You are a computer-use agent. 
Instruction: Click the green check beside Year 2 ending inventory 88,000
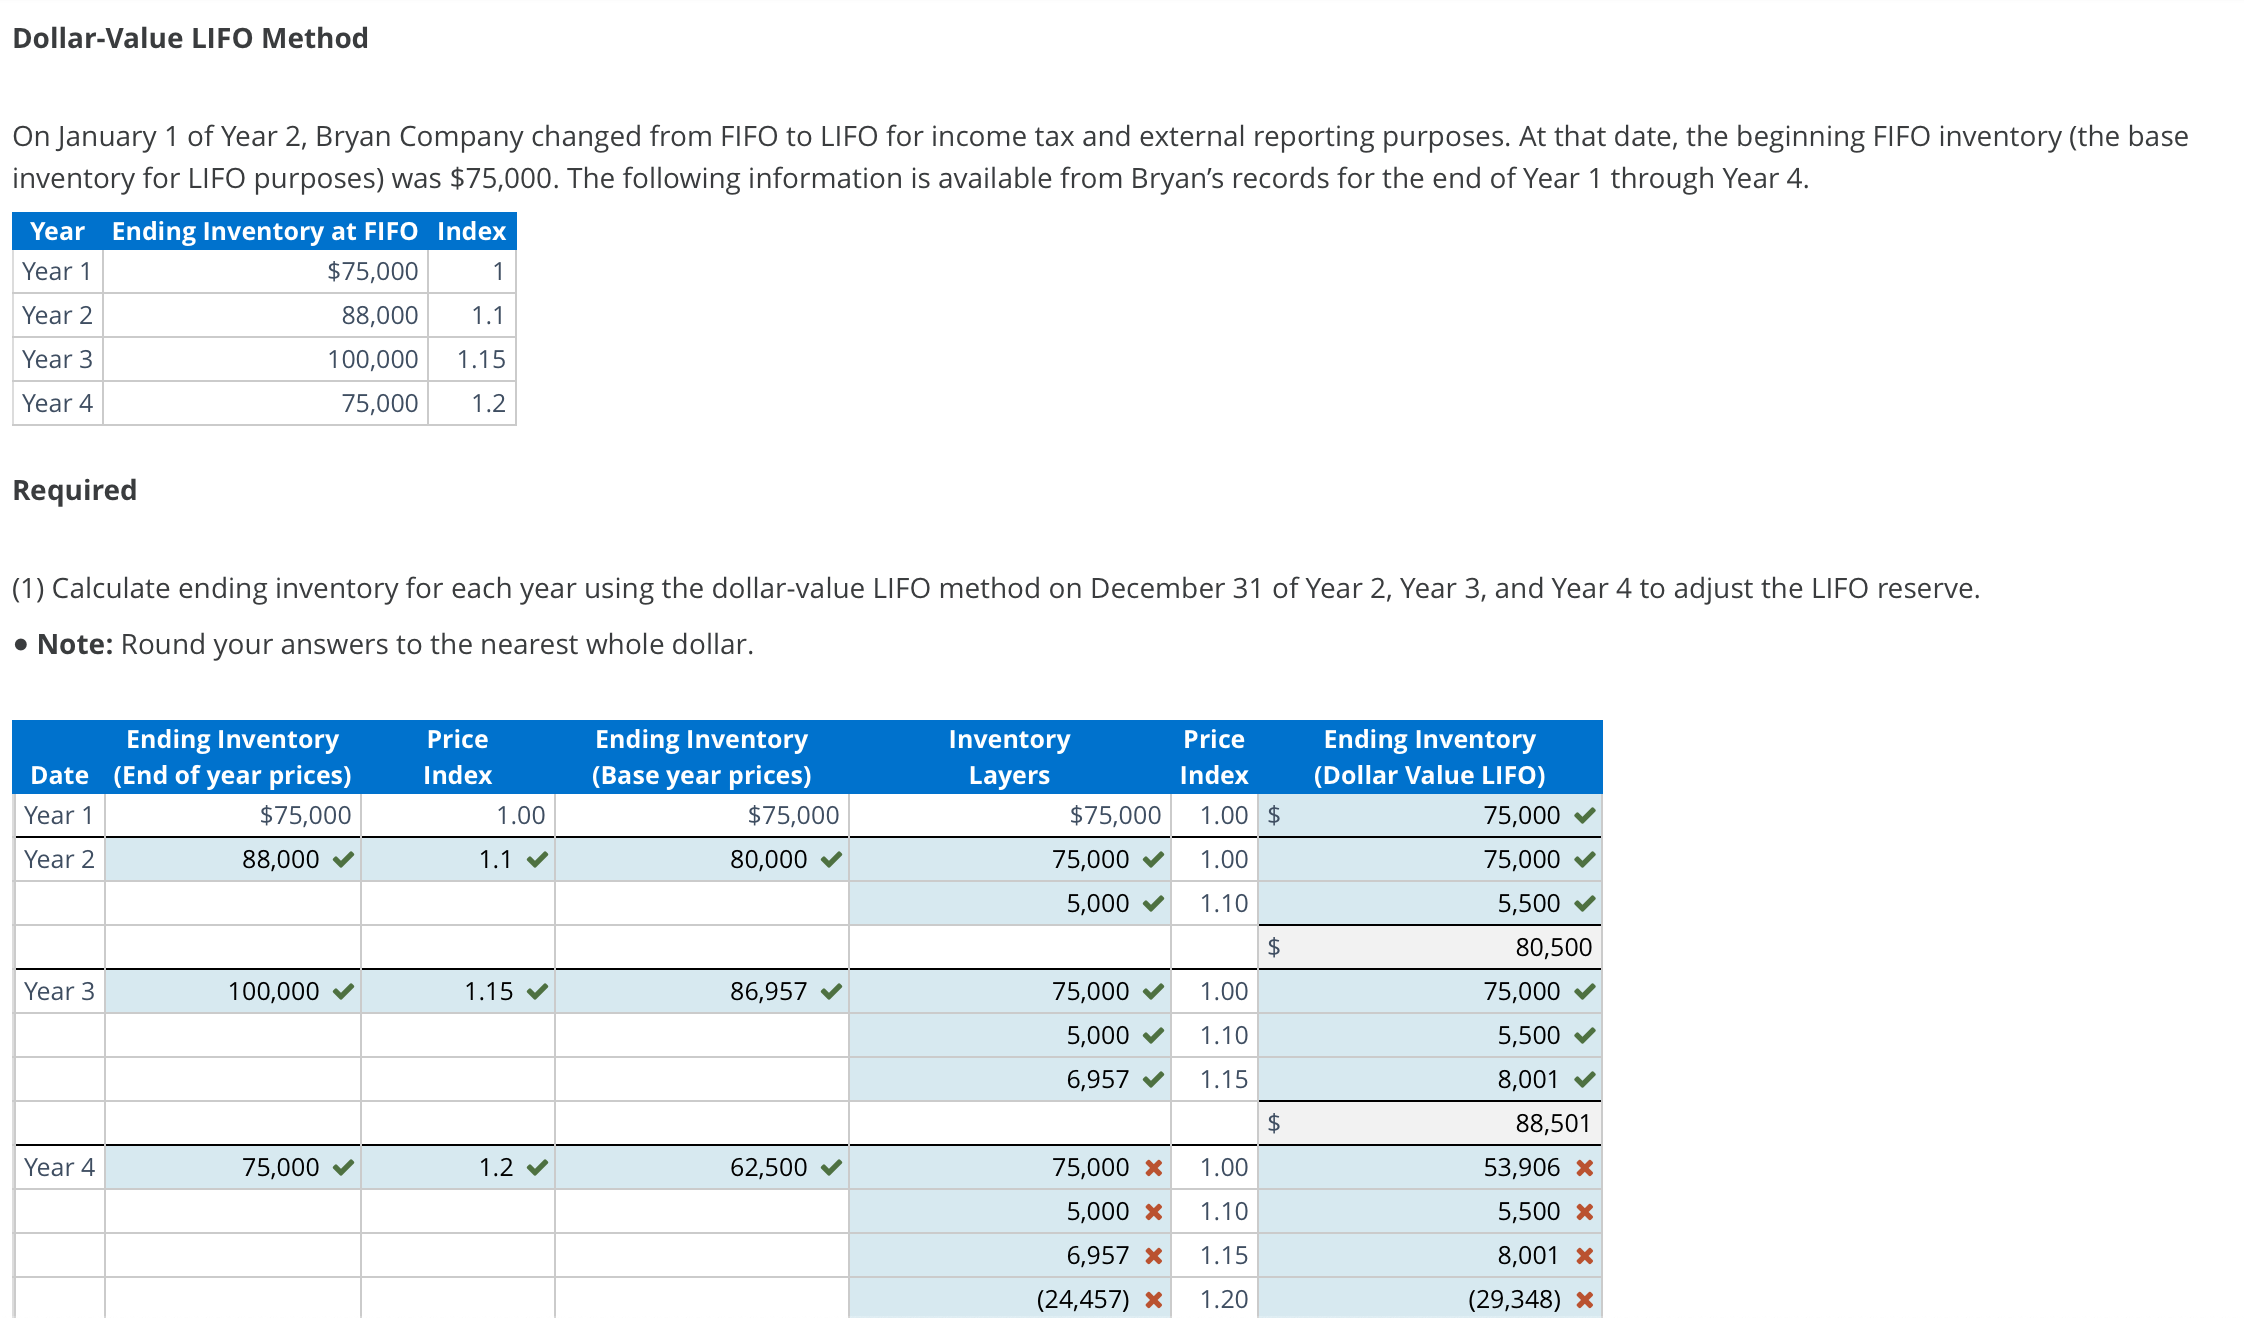[x=343, y=858]
